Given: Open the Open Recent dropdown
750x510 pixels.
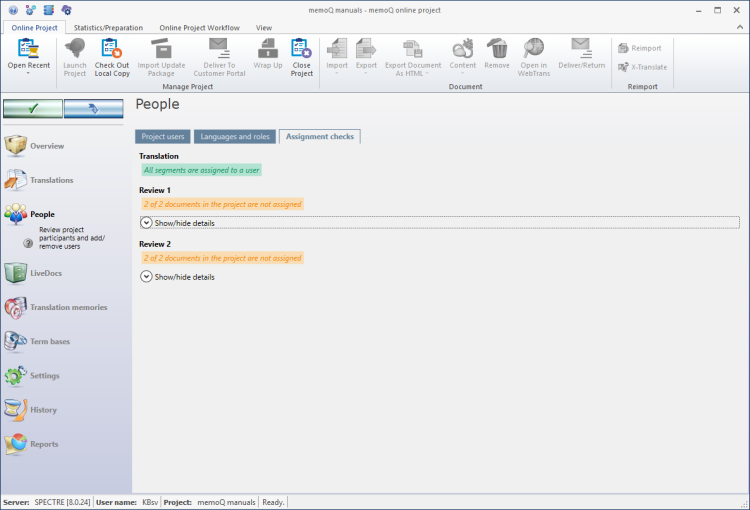Looking at the screenshot, I should (x=28, y=58).
